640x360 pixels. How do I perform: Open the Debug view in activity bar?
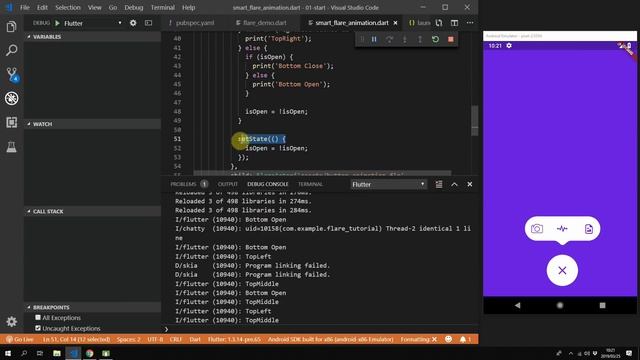coord(11,98)
